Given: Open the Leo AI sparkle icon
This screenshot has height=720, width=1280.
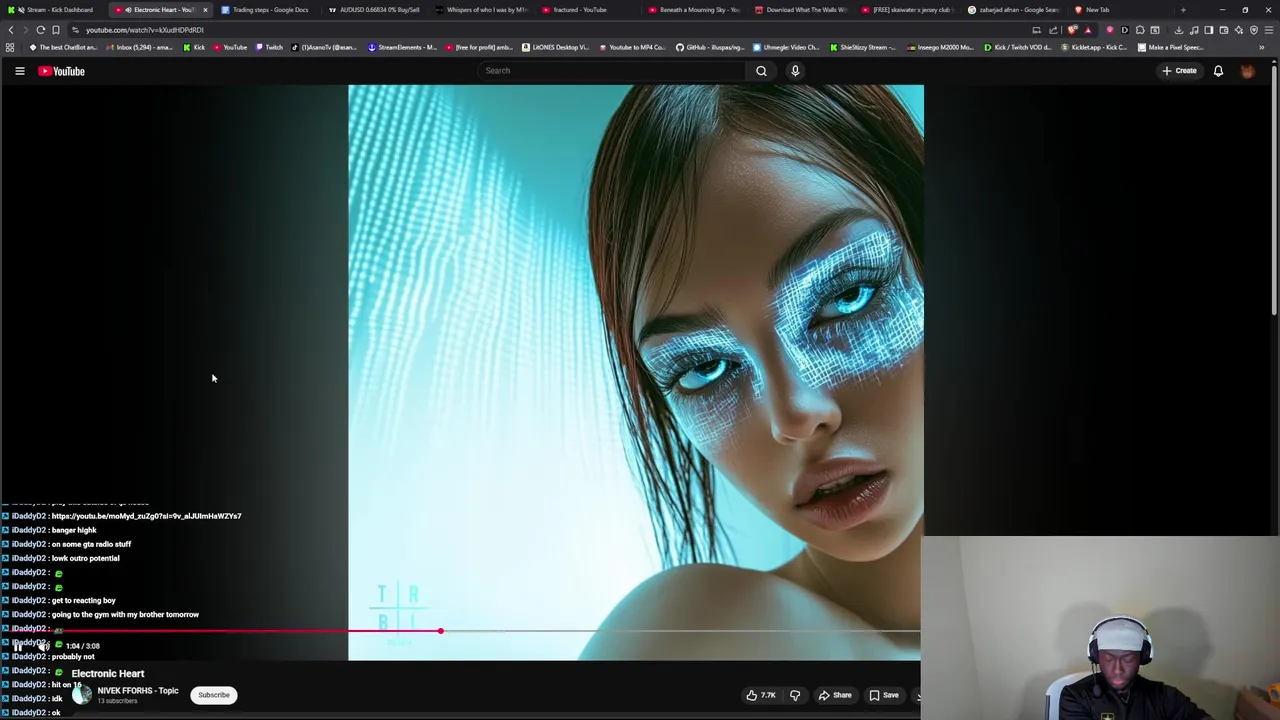Looking at the screenshot, I should (1238, 30).
